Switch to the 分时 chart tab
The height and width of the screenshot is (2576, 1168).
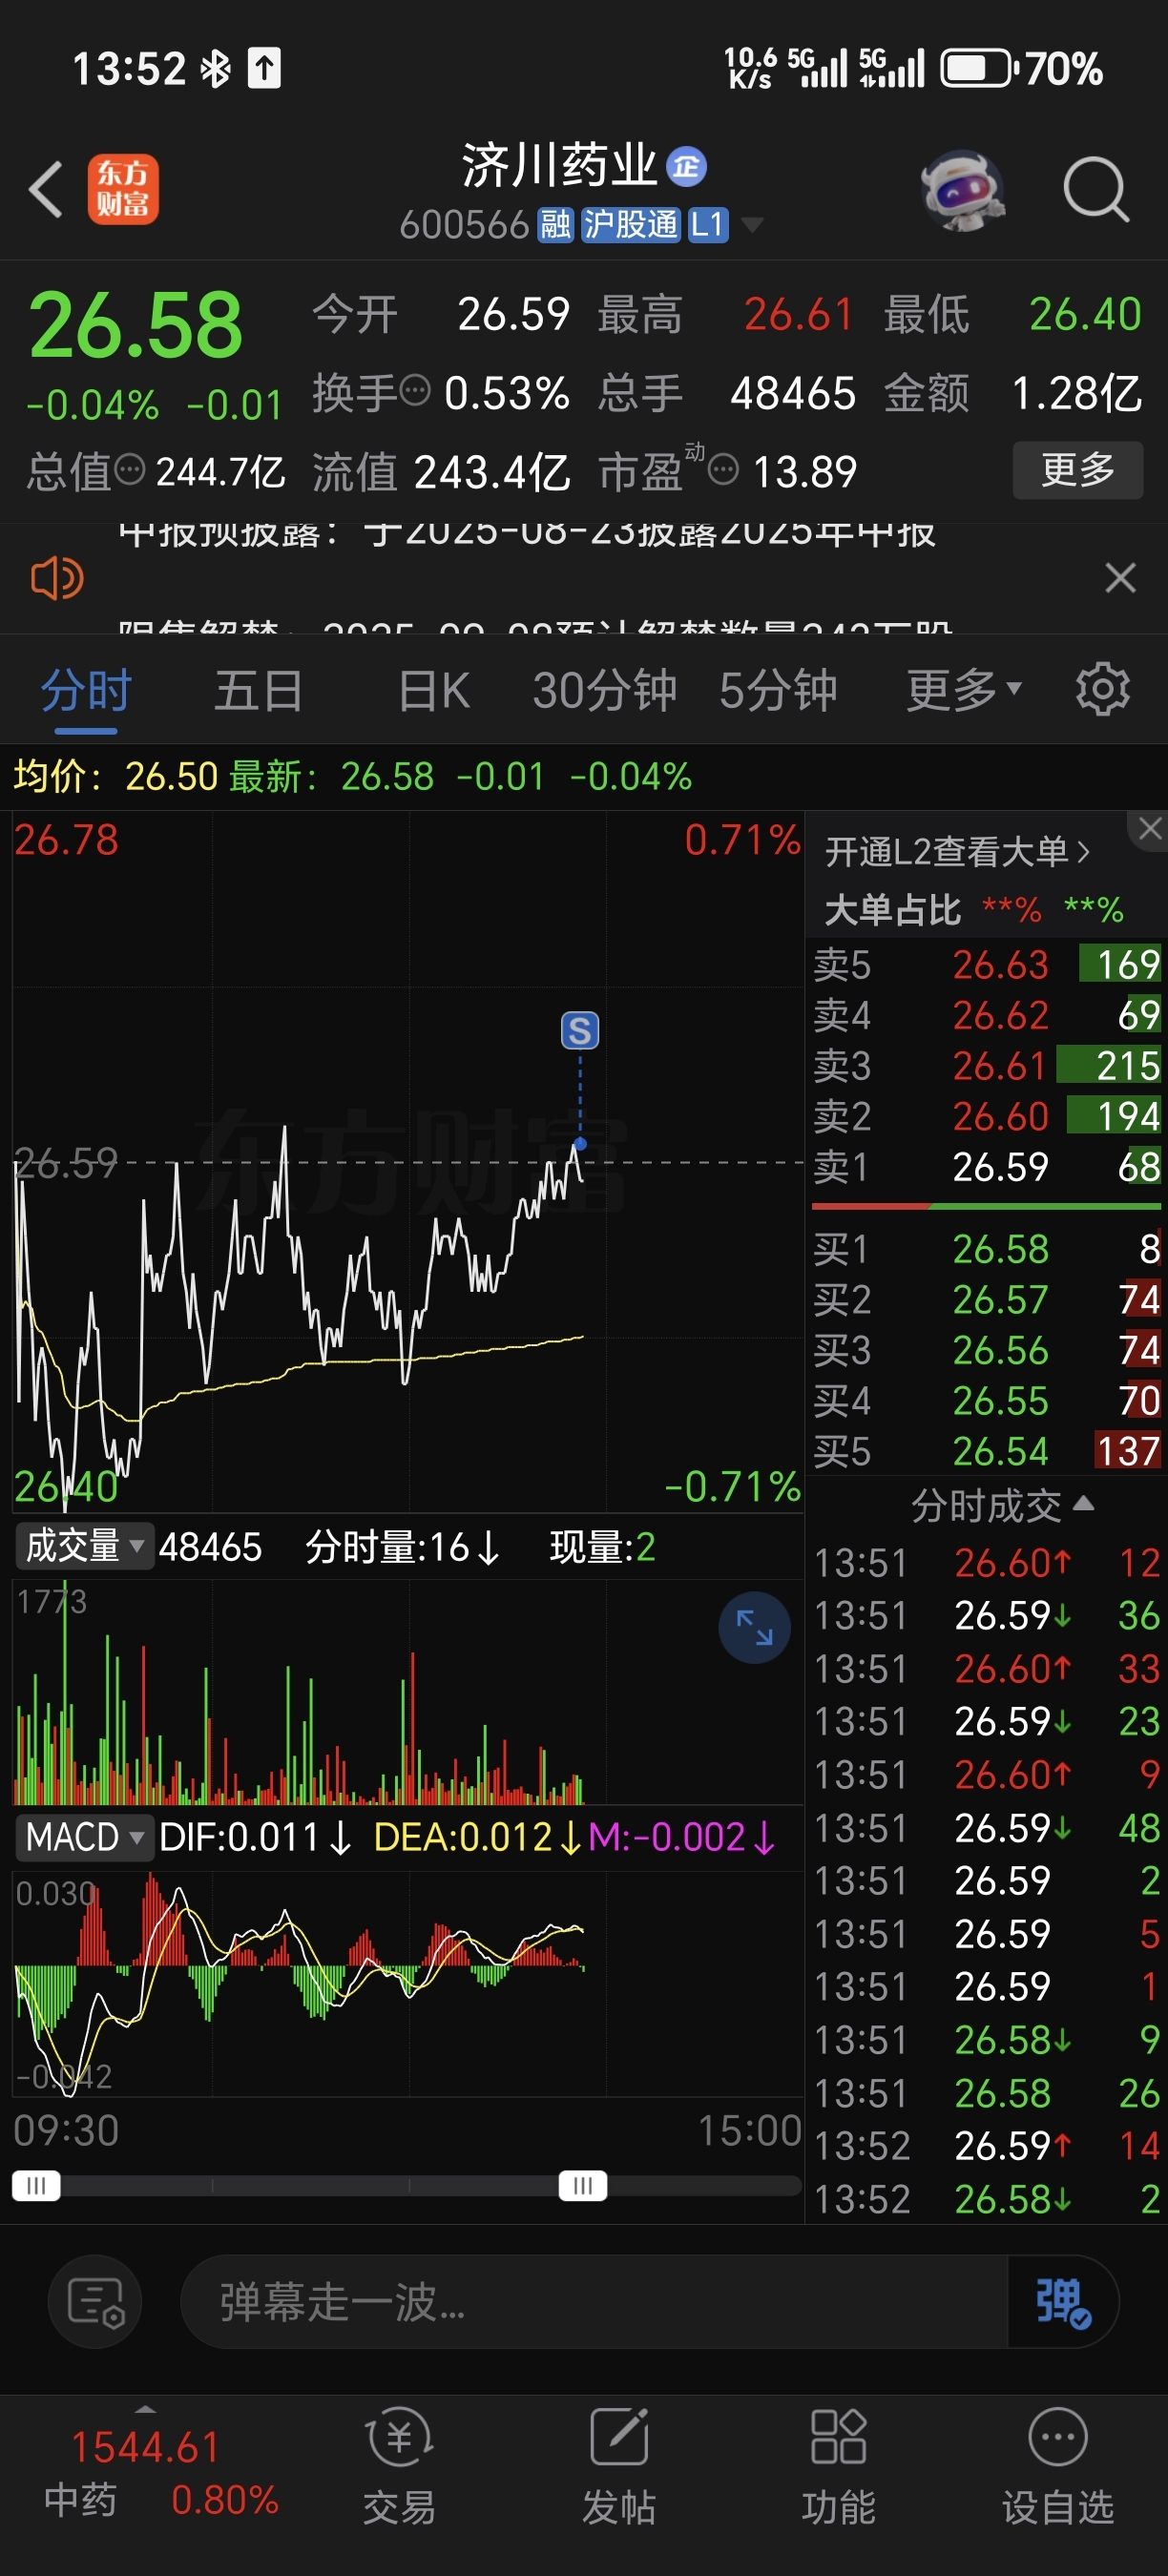[86, 690]
